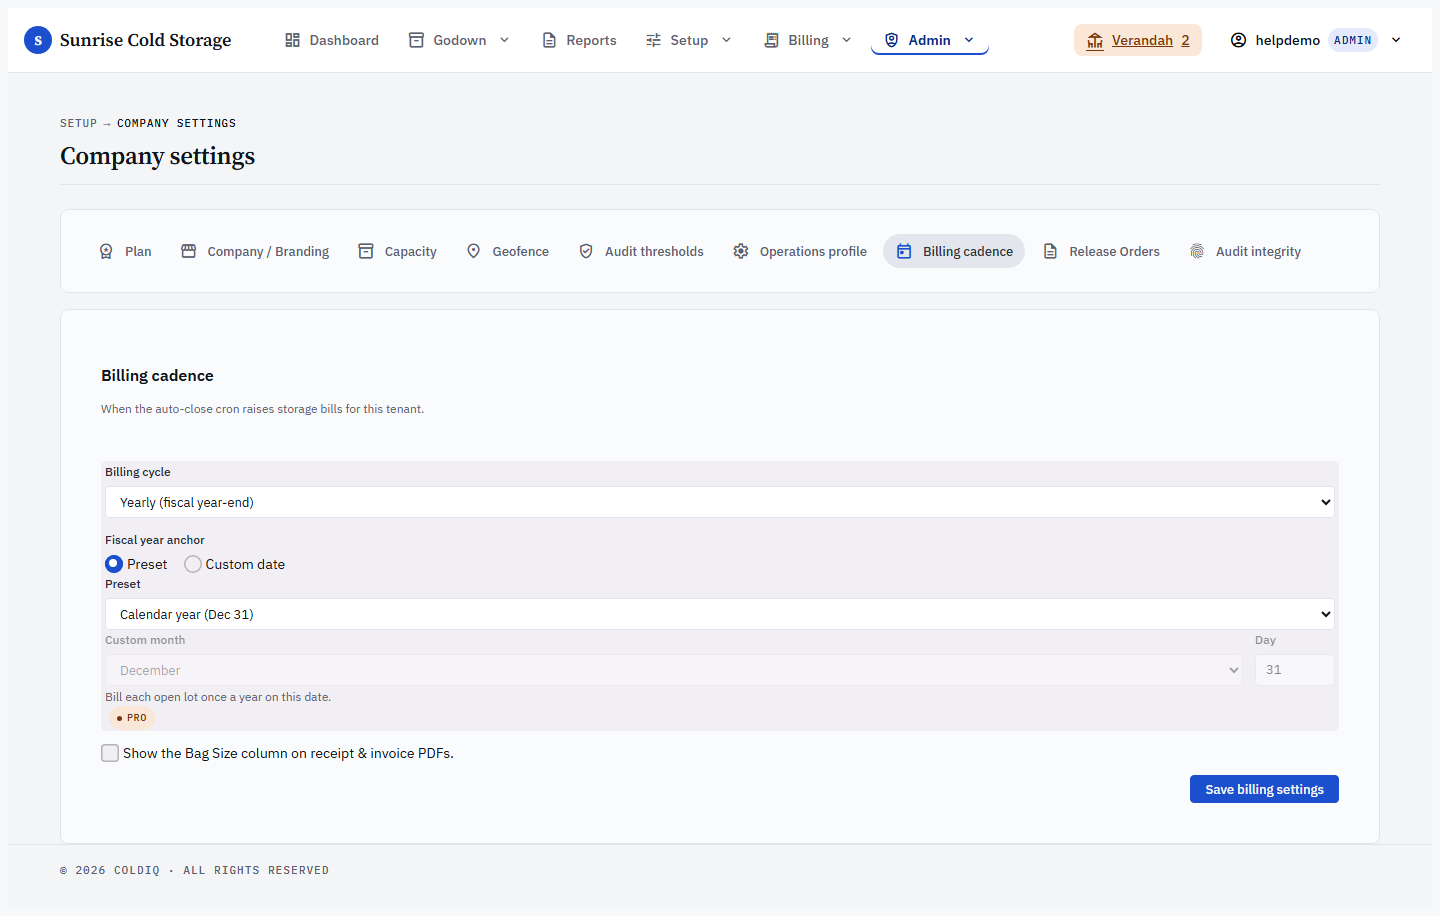Click the Sunrise Cold Storage brand name
This screenshot has width=1440, height=916.
tap(145, 40)
